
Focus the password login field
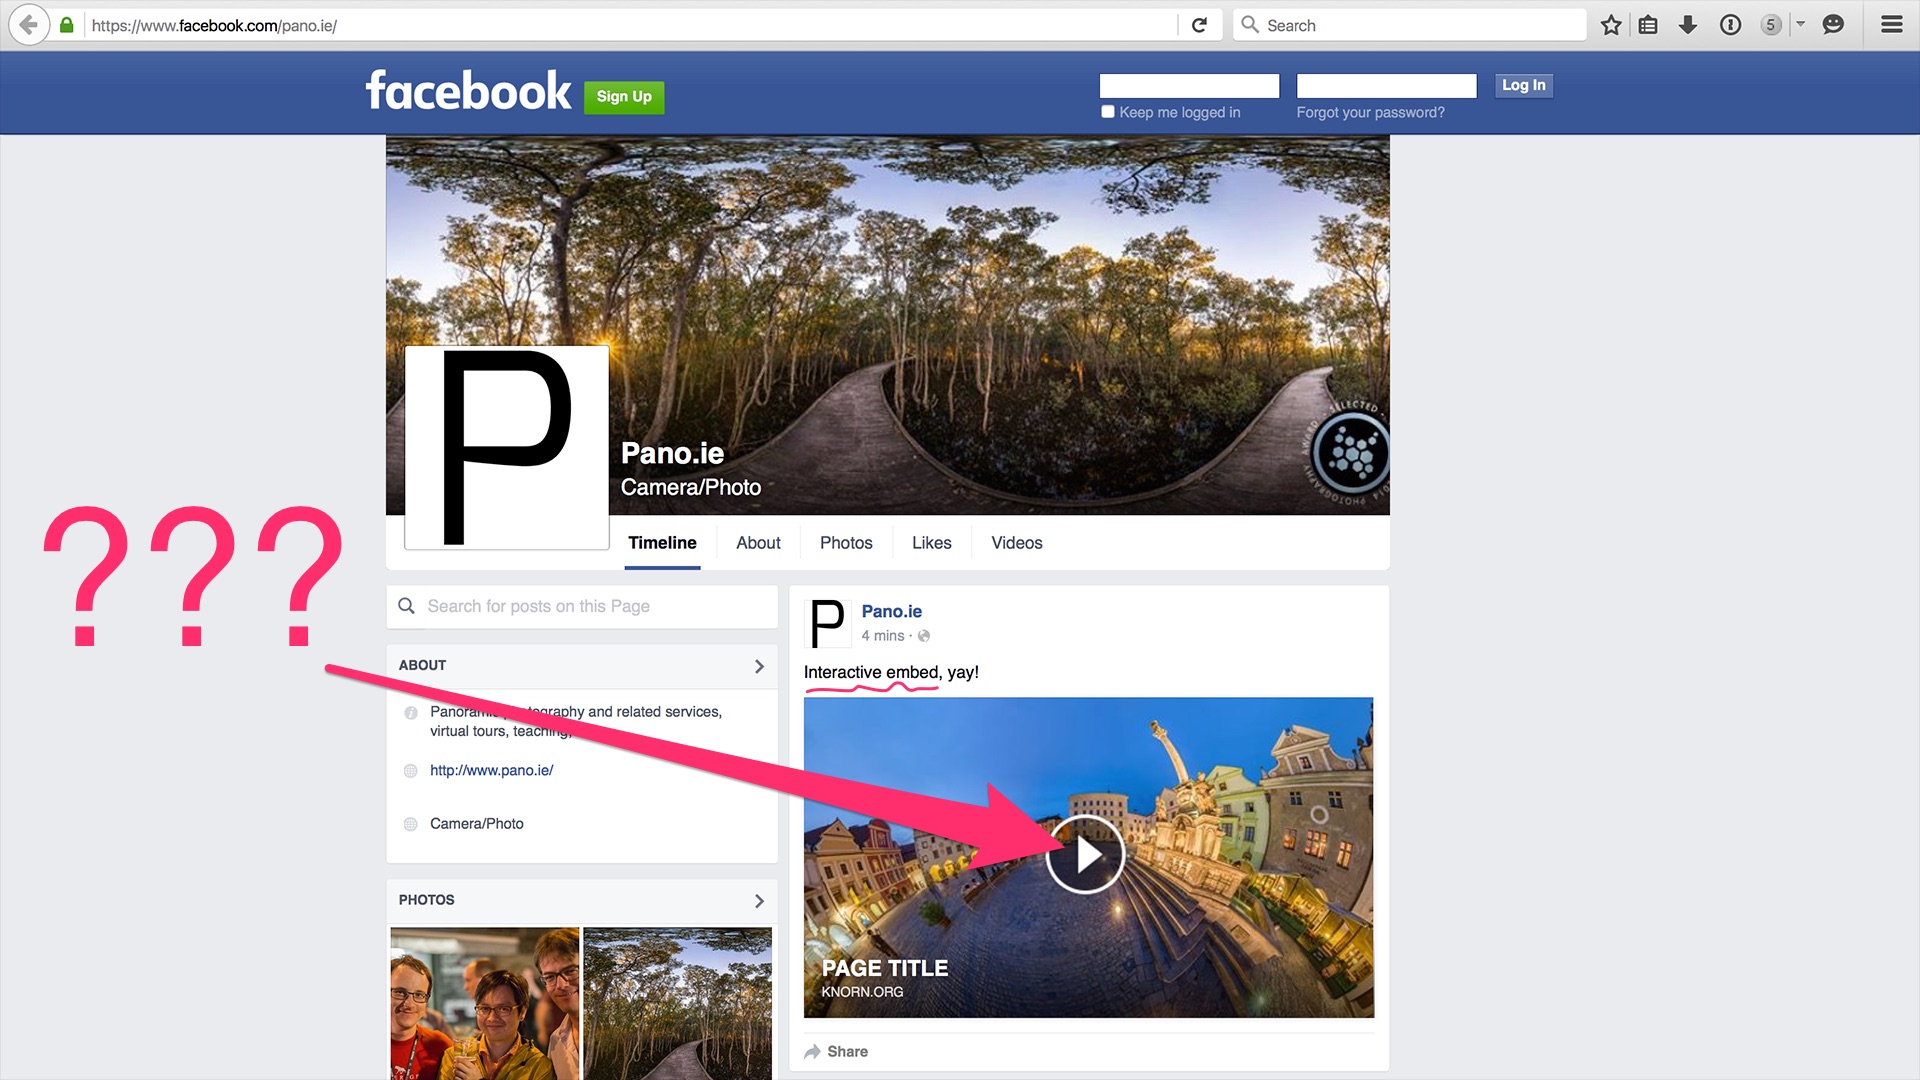(1386, 86)
